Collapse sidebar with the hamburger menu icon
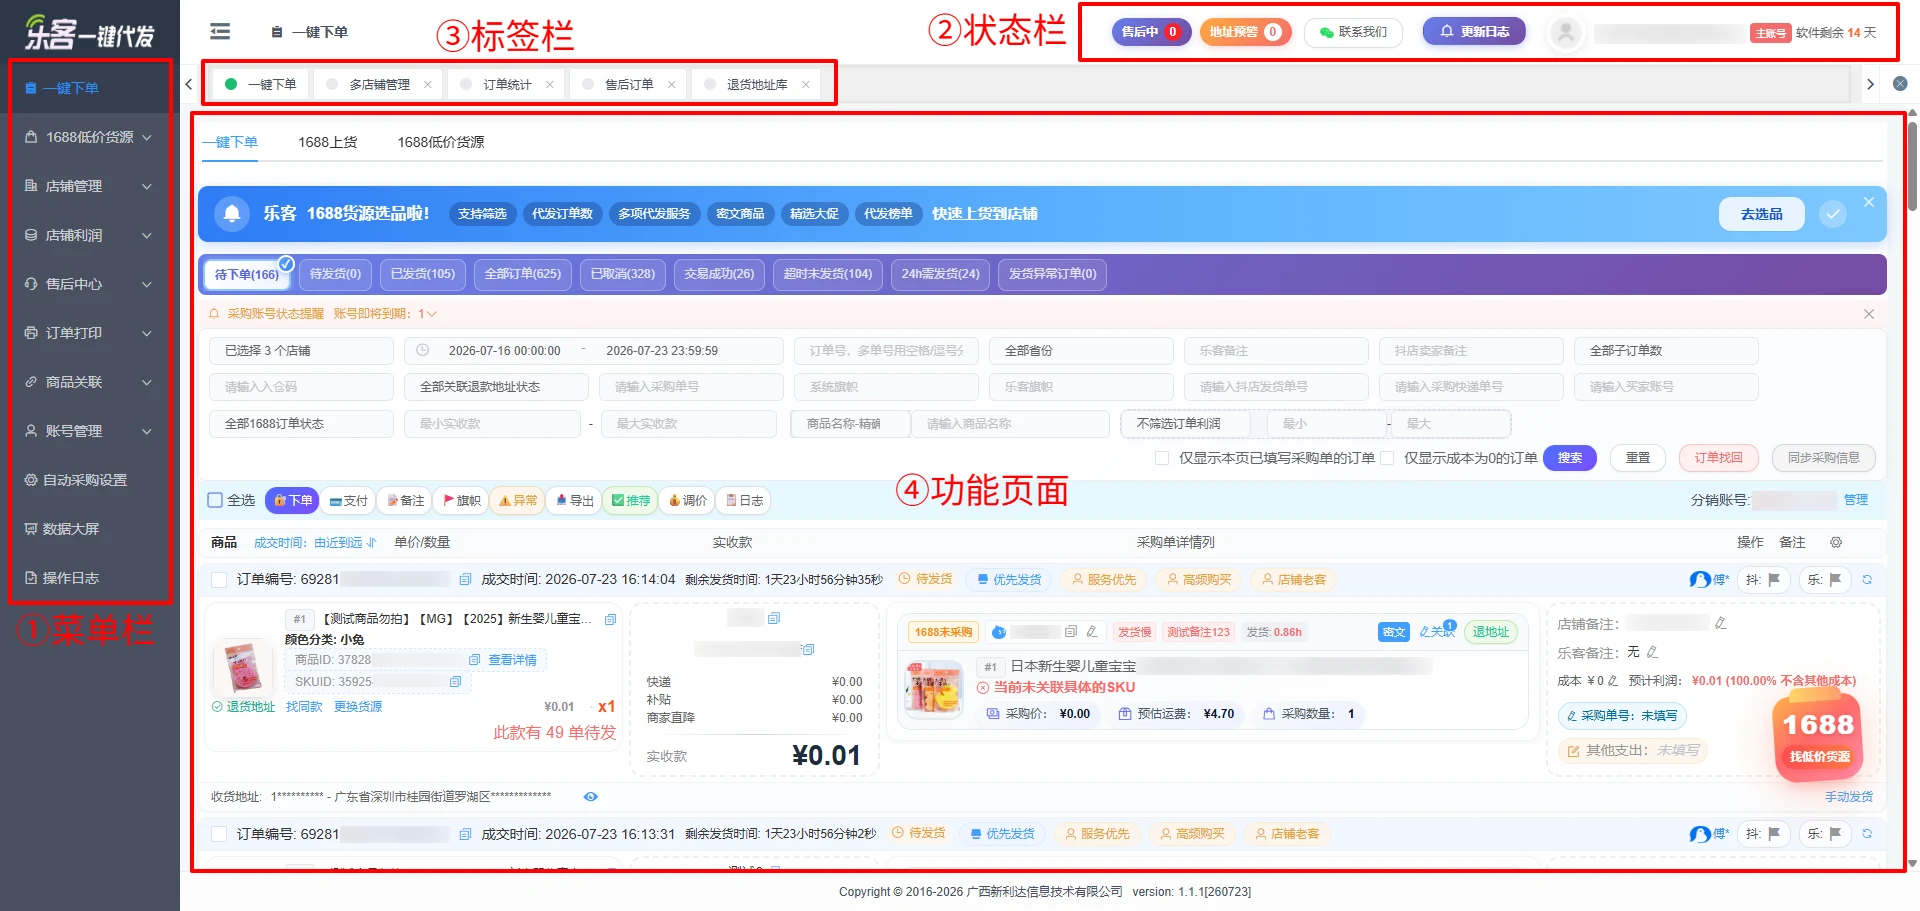Viewport: 1920px width, 911px height. pyautogui.click(x=220, y=32)
